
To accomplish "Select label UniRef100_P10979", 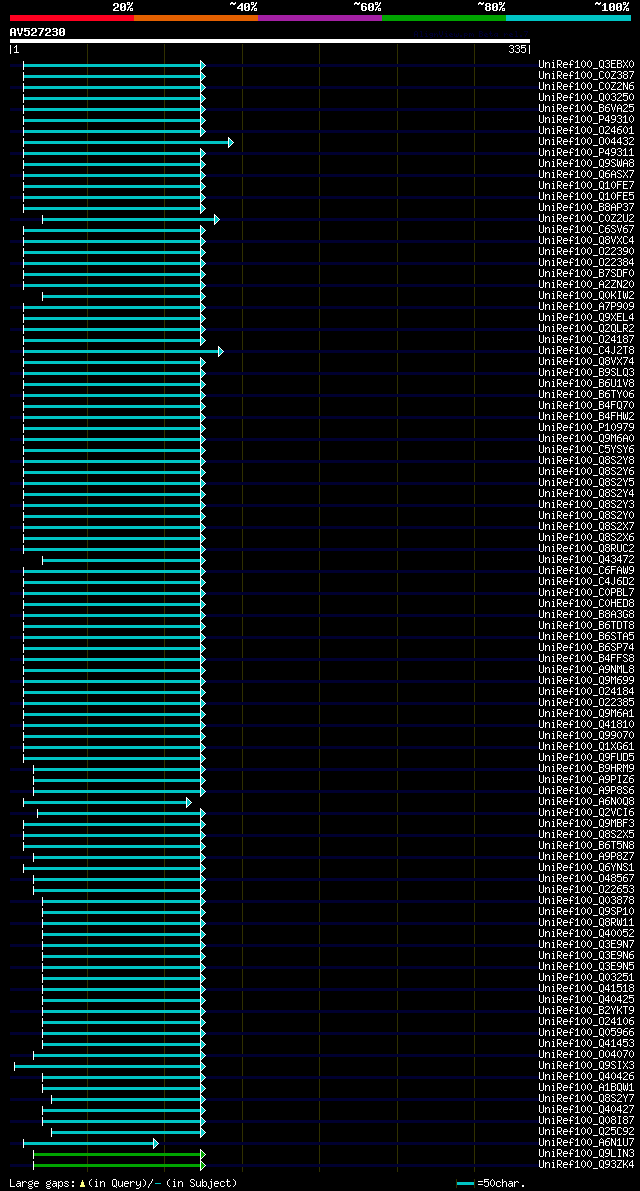I will coord(586,428).
